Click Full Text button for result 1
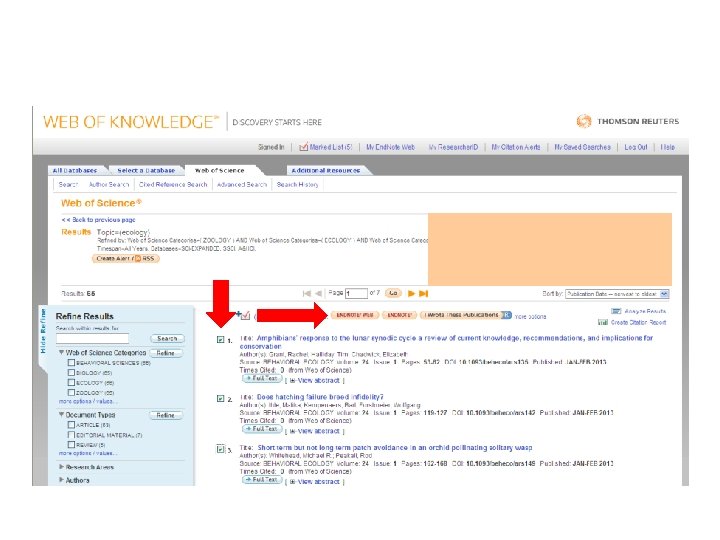The width and height of the screenshot is (720, 540). (x=262, y=378)
